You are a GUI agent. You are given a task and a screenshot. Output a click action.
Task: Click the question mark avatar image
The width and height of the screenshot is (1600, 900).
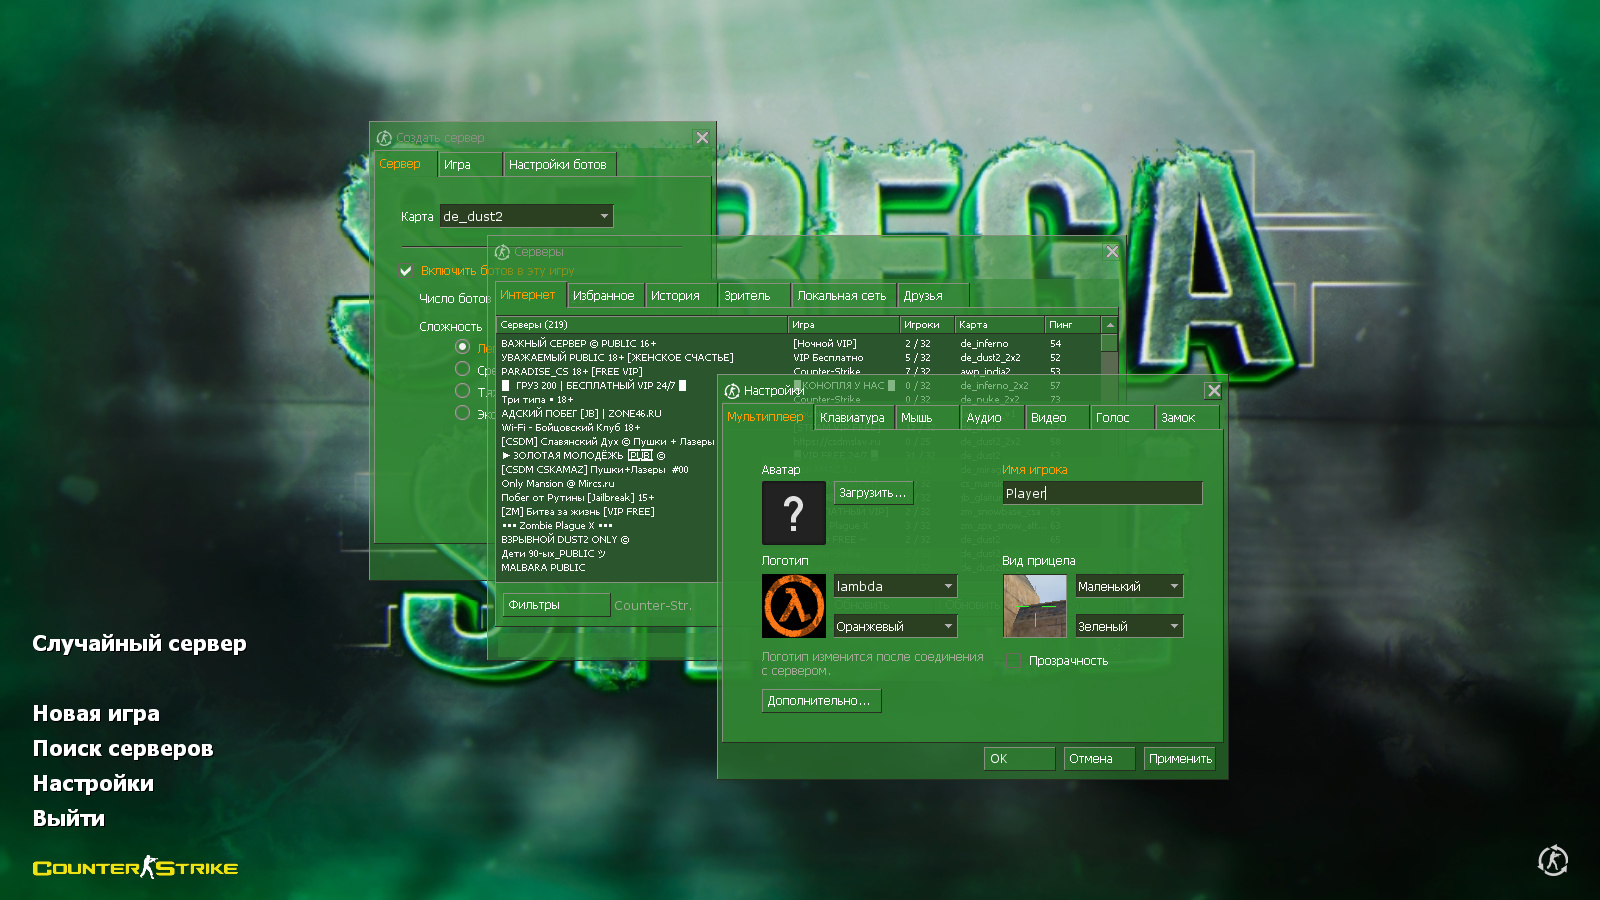793,513
